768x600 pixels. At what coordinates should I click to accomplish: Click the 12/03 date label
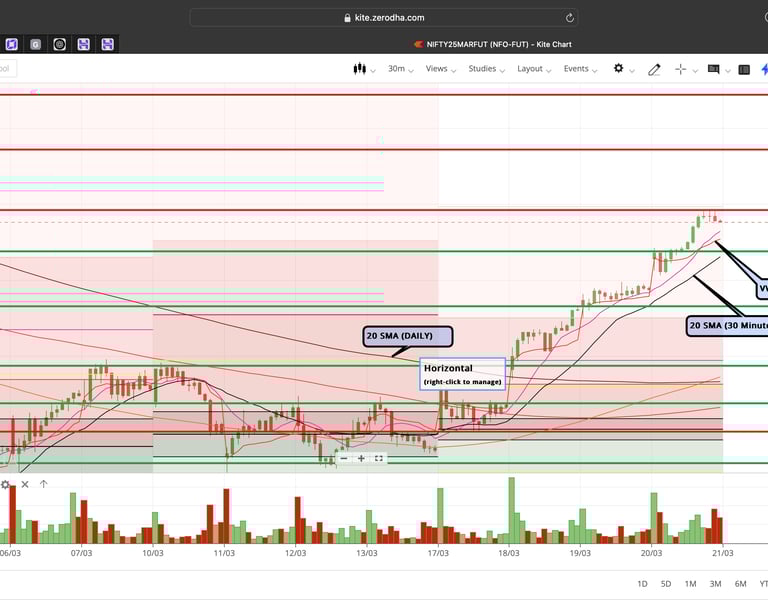coord(295,553)
